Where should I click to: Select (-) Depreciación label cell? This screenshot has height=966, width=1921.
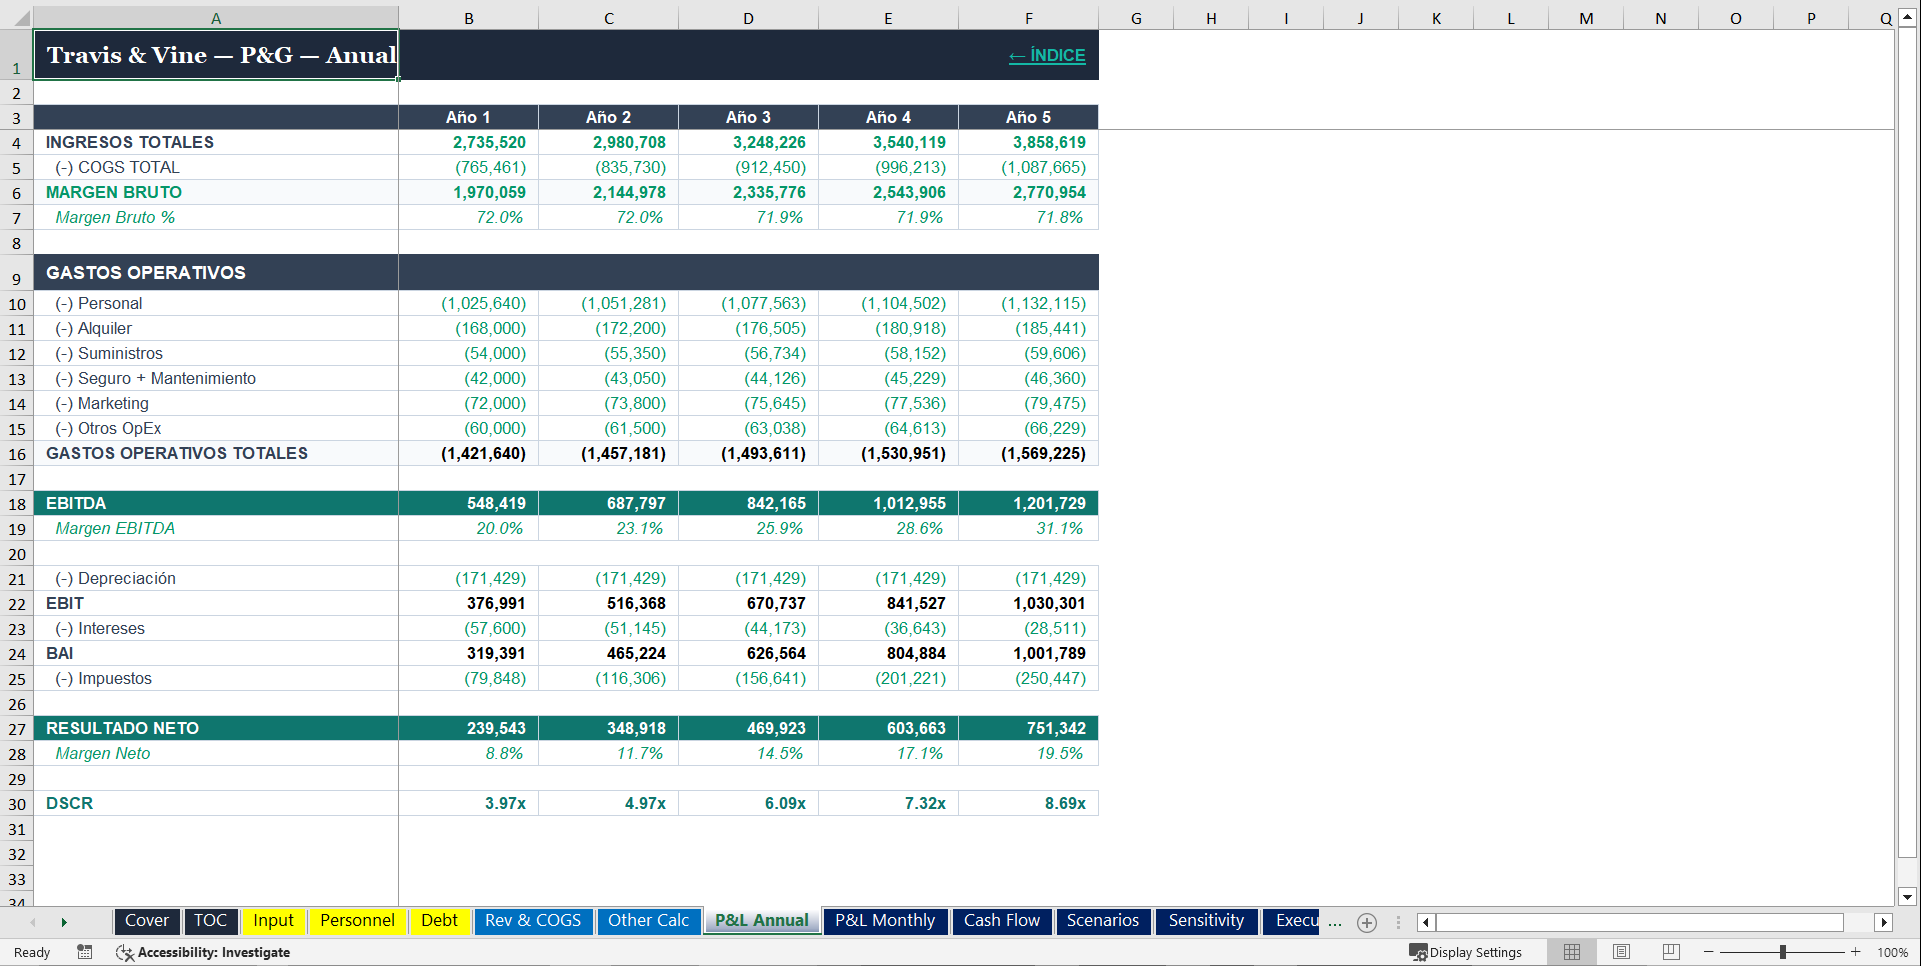pyautogui.click(x=216, y=578)
